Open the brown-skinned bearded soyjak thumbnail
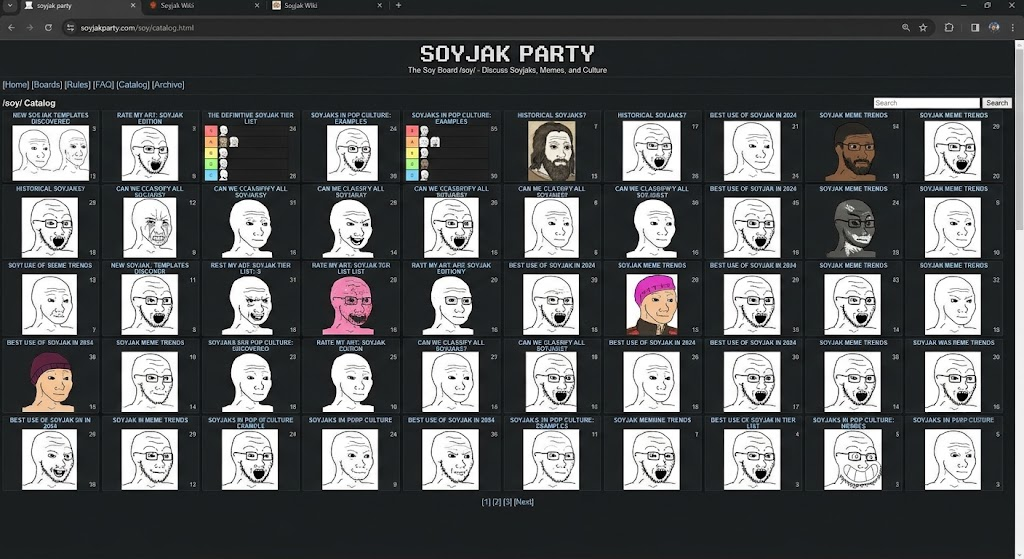 (x=852, y=152)
